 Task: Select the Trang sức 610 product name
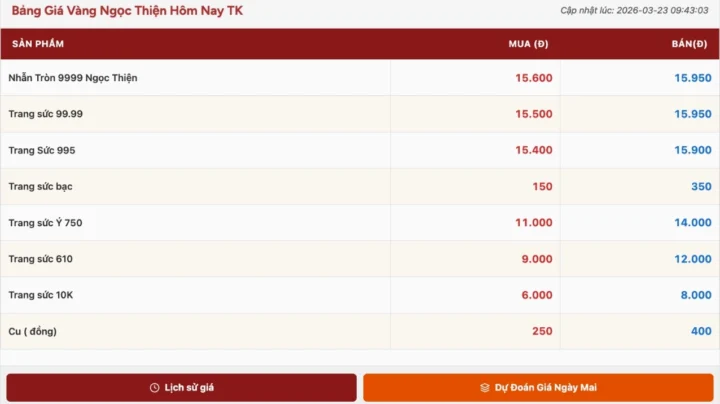[40, 259]
